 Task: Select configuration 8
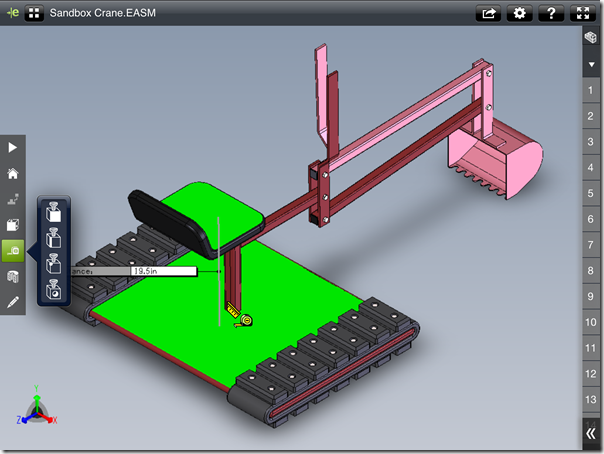coord(591,271)
